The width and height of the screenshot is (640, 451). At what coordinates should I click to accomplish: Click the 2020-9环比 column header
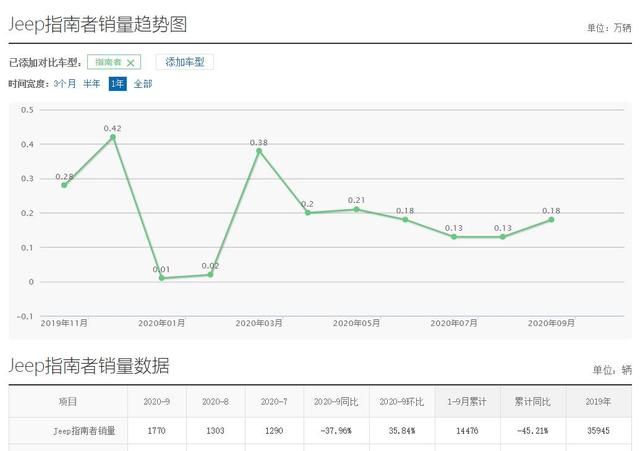[402, 402]
